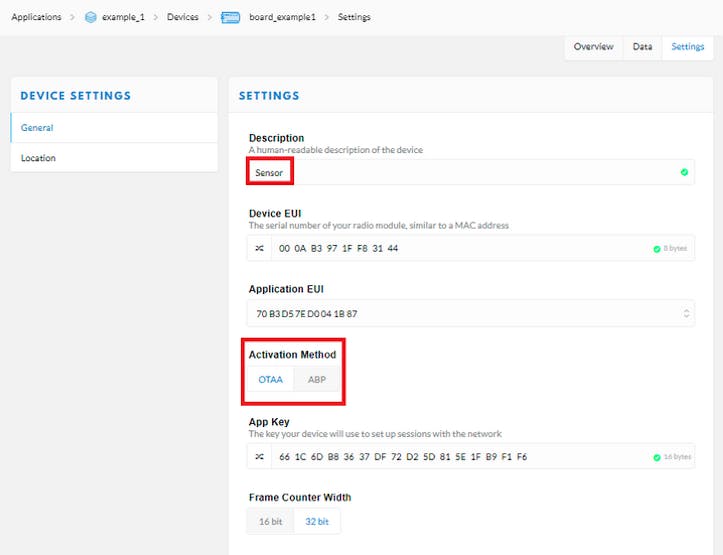Click the board_example1 device icon in breadcrumb

[x=231, y=17]
